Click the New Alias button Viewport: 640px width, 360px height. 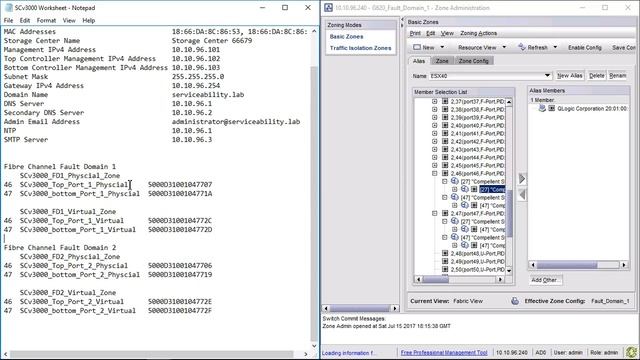pos(570,76)
